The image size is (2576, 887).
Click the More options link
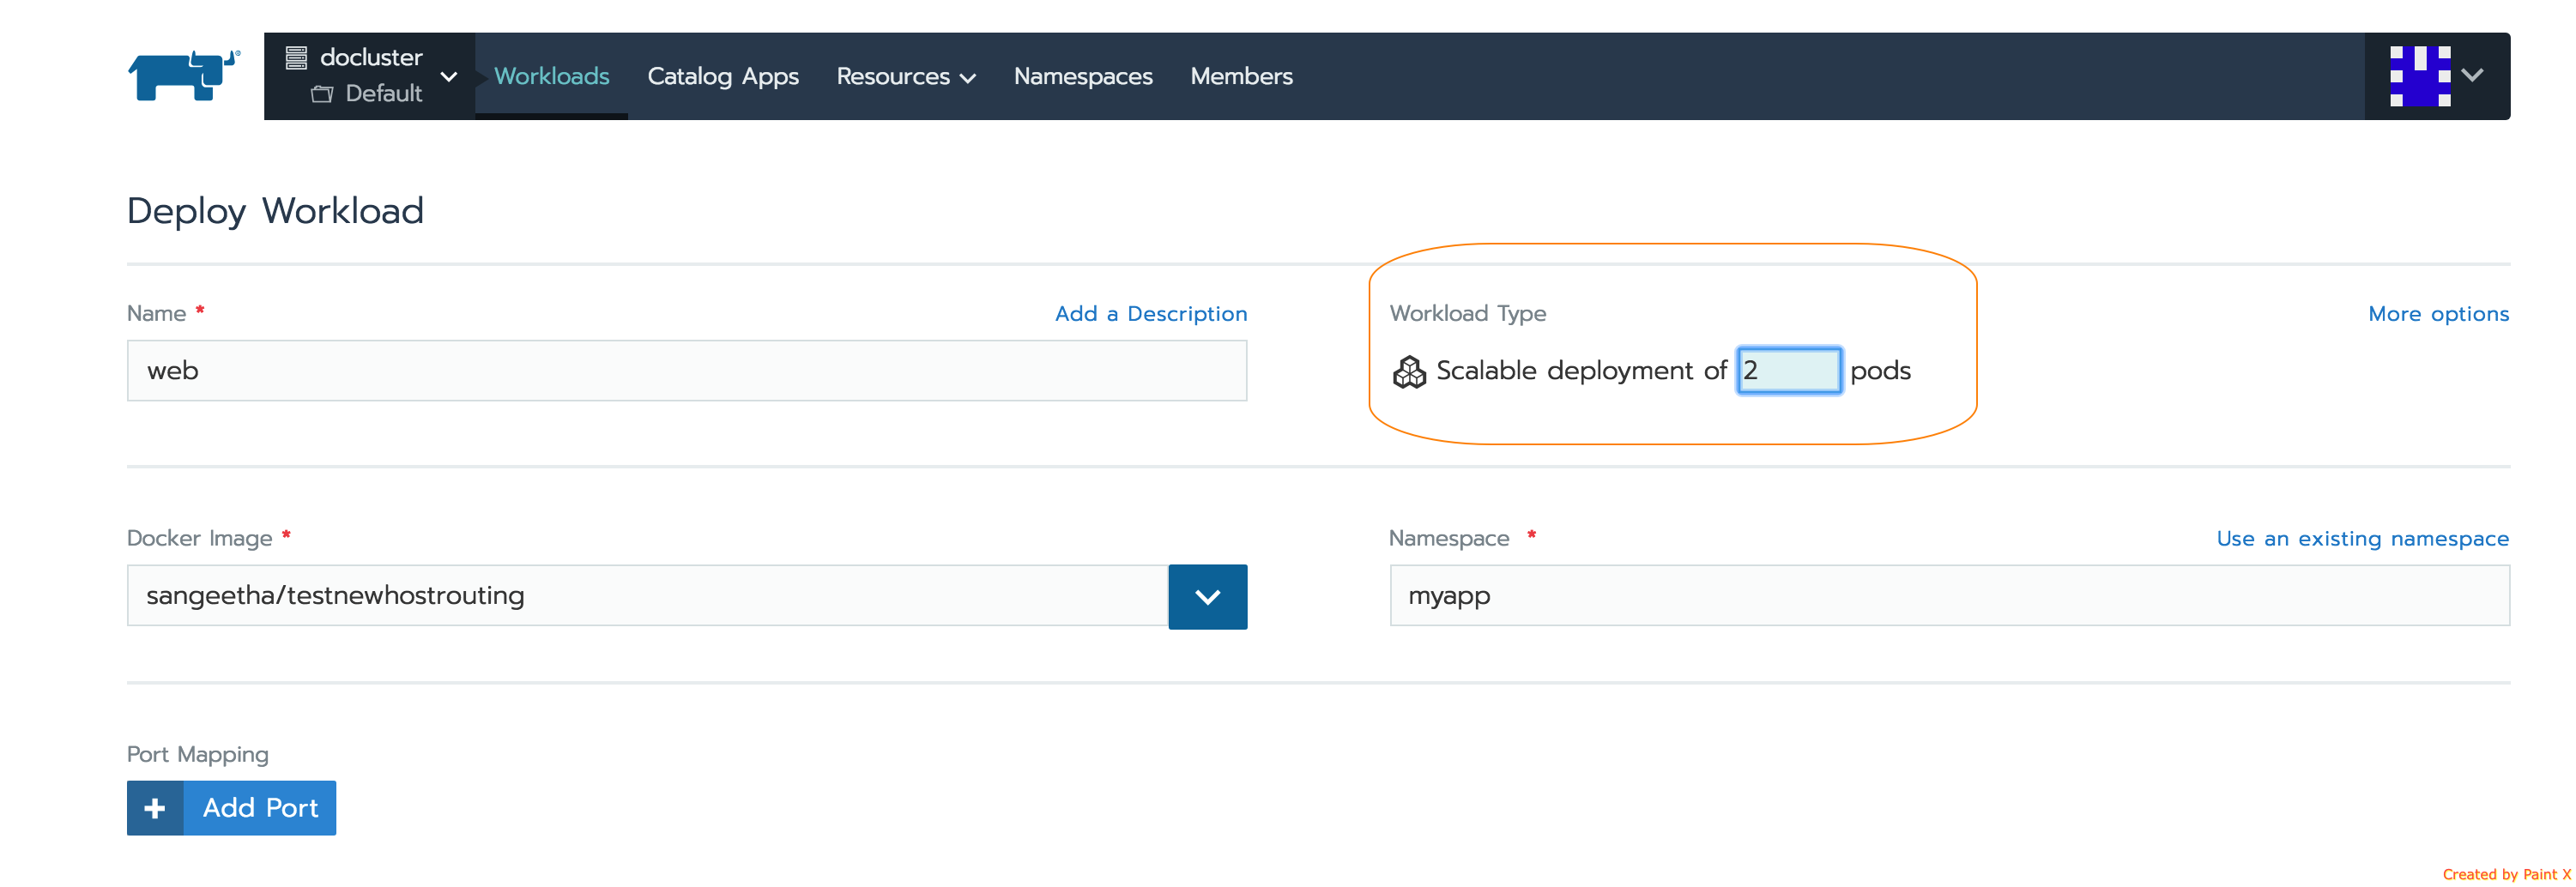point(2438,314)
